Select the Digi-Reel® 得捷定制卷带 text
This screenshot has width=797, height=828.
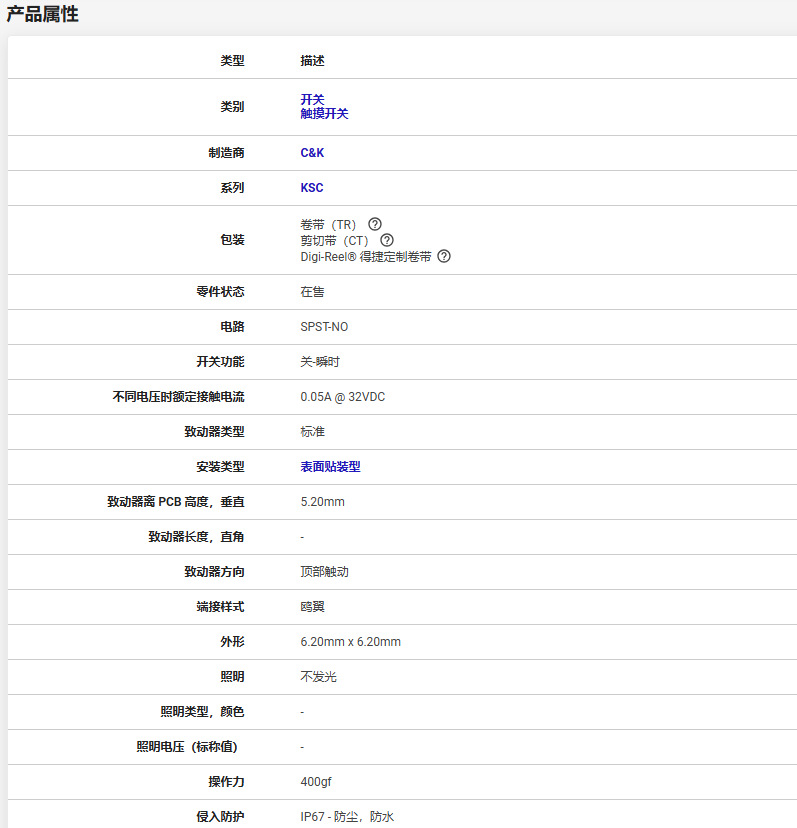point(366,257)
